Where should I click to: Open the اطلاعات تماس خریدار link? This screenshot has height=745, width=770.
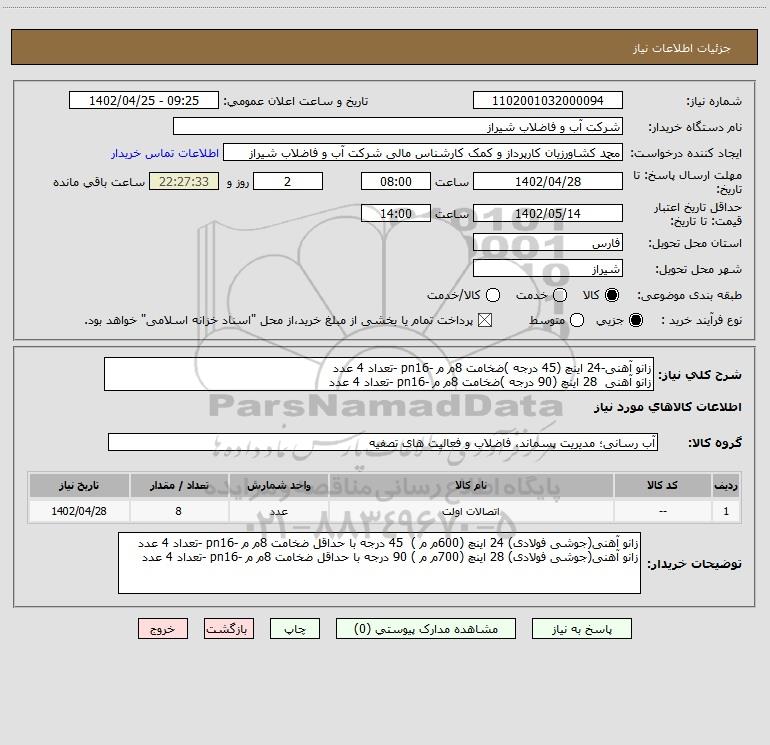tap(165, 153)
